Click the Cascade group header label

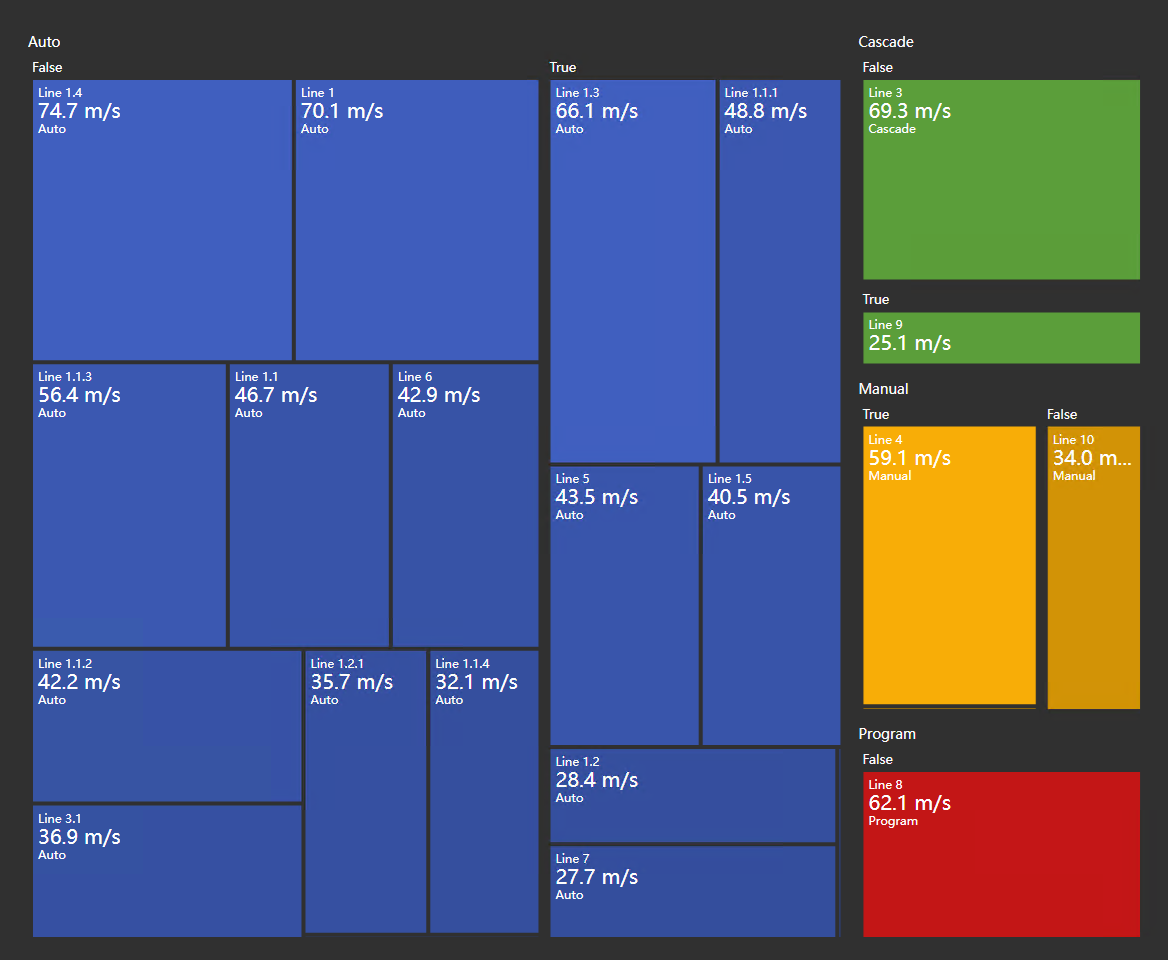886,42
